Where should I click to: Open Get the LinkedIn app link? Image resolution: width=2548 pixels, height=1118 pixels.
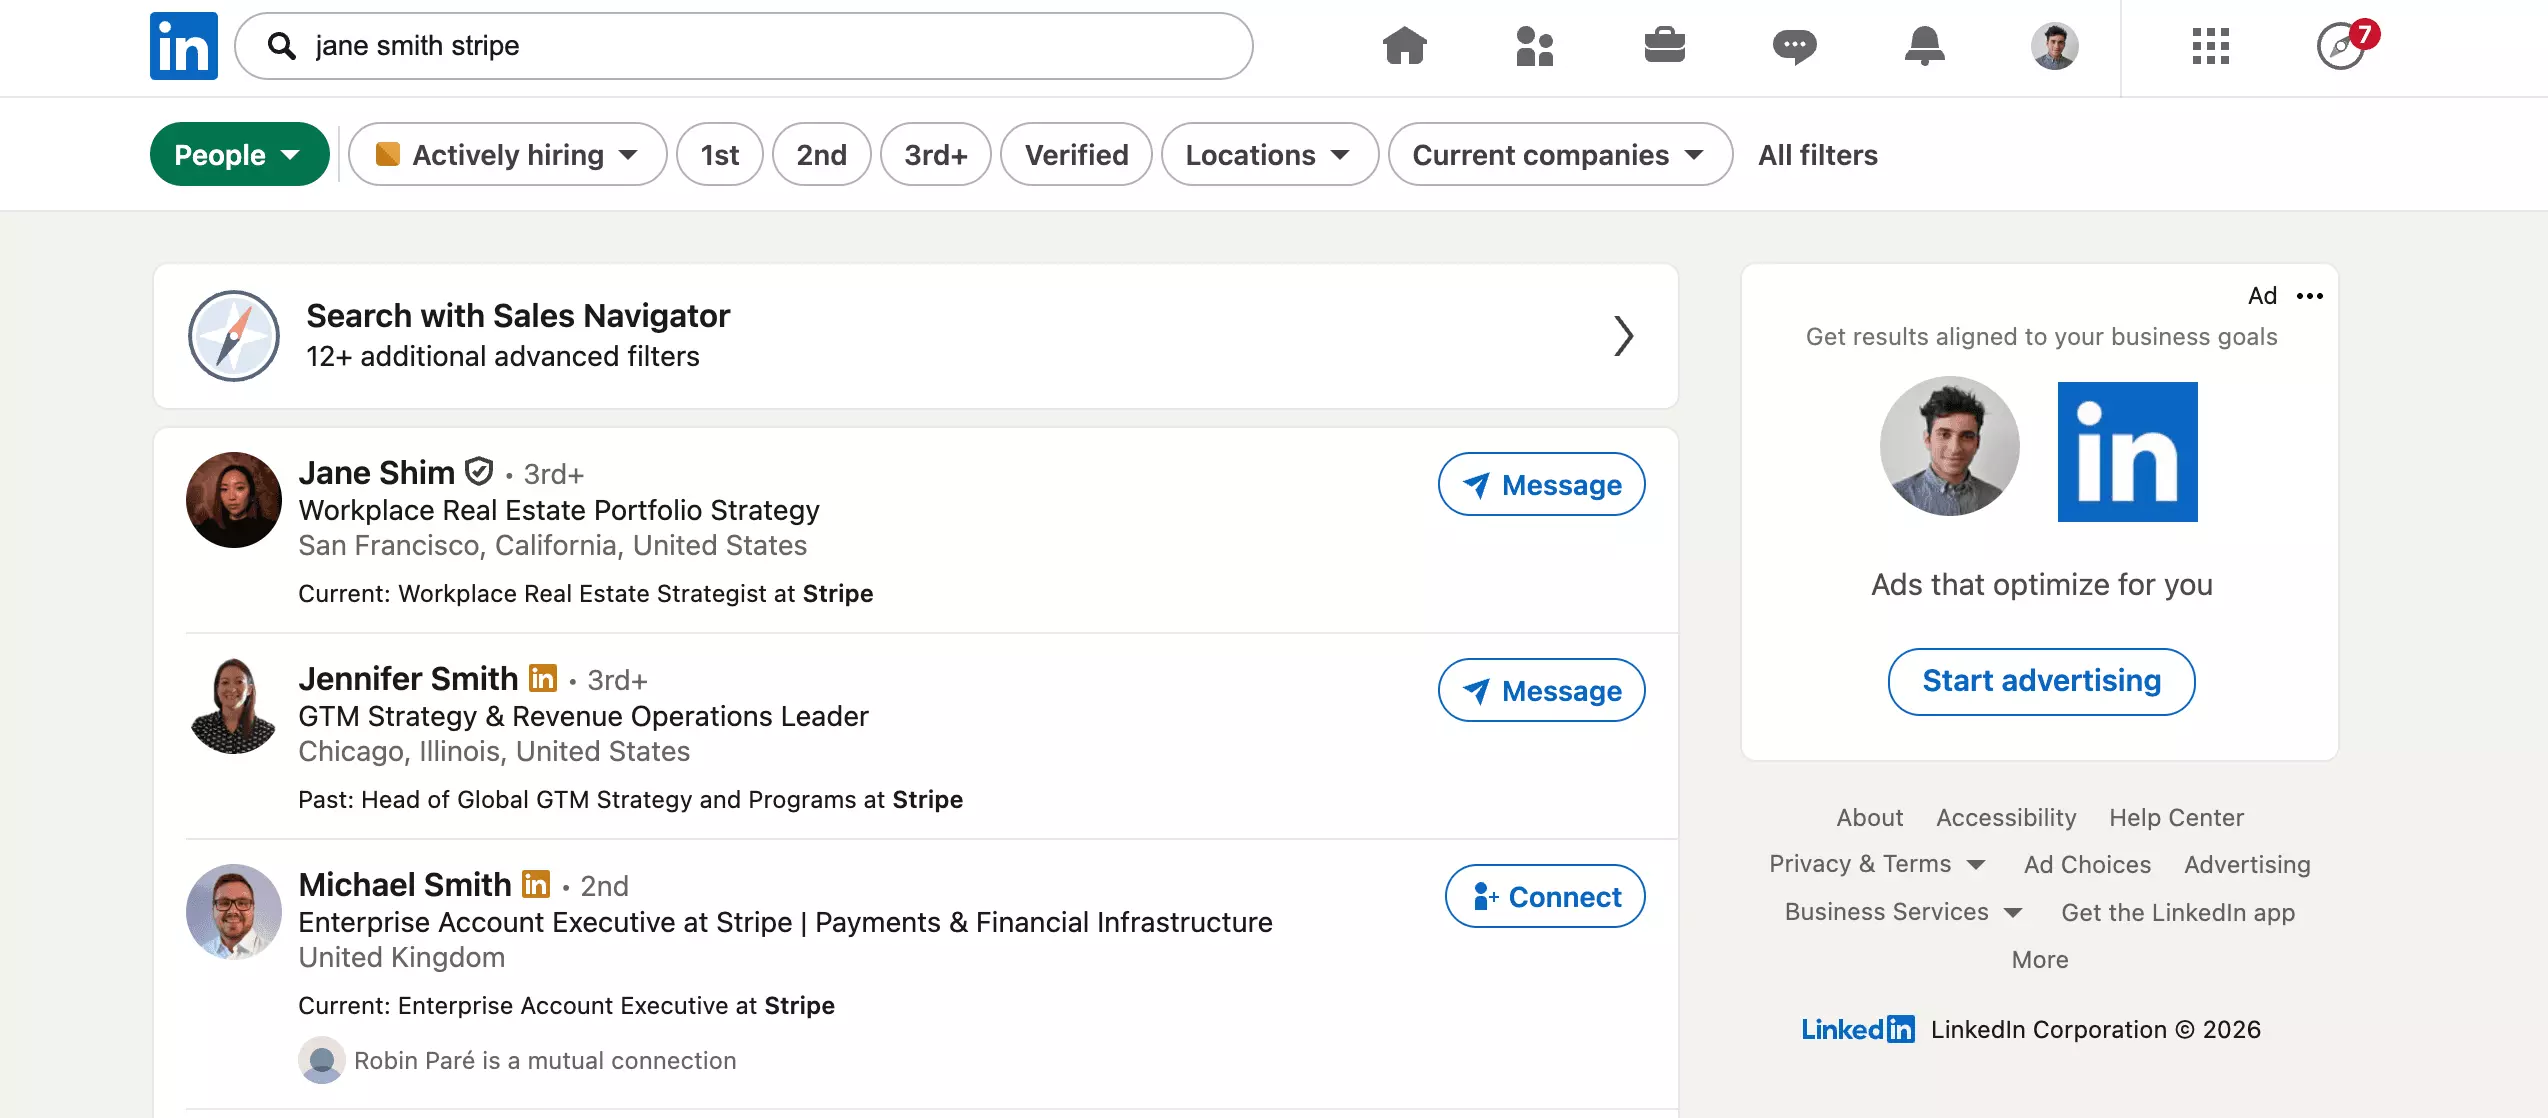[2178, 912]
